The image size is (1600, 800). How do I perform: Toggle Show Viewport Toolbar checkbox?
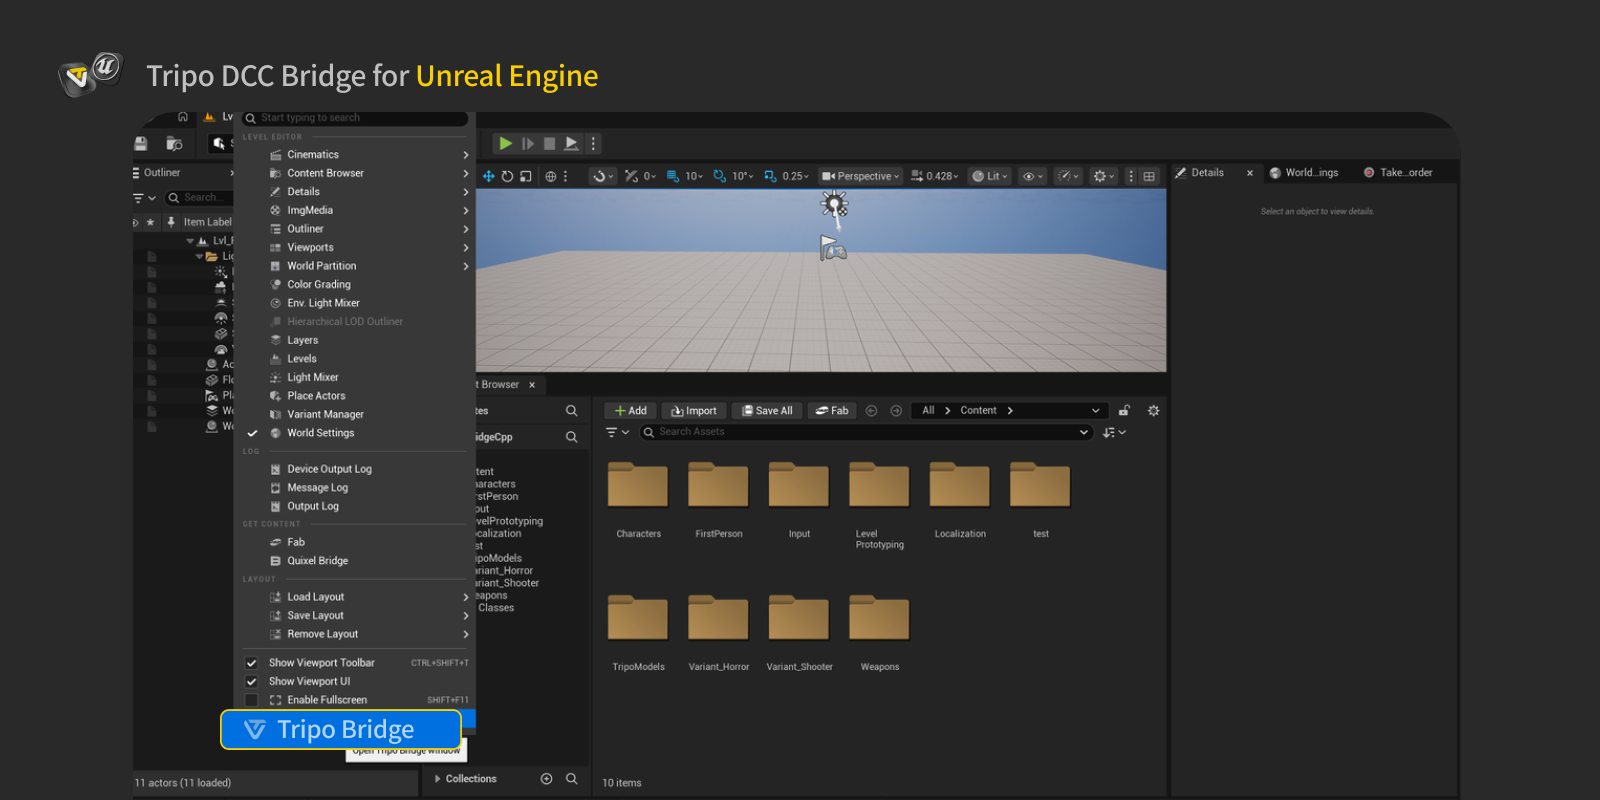[252, 663]
